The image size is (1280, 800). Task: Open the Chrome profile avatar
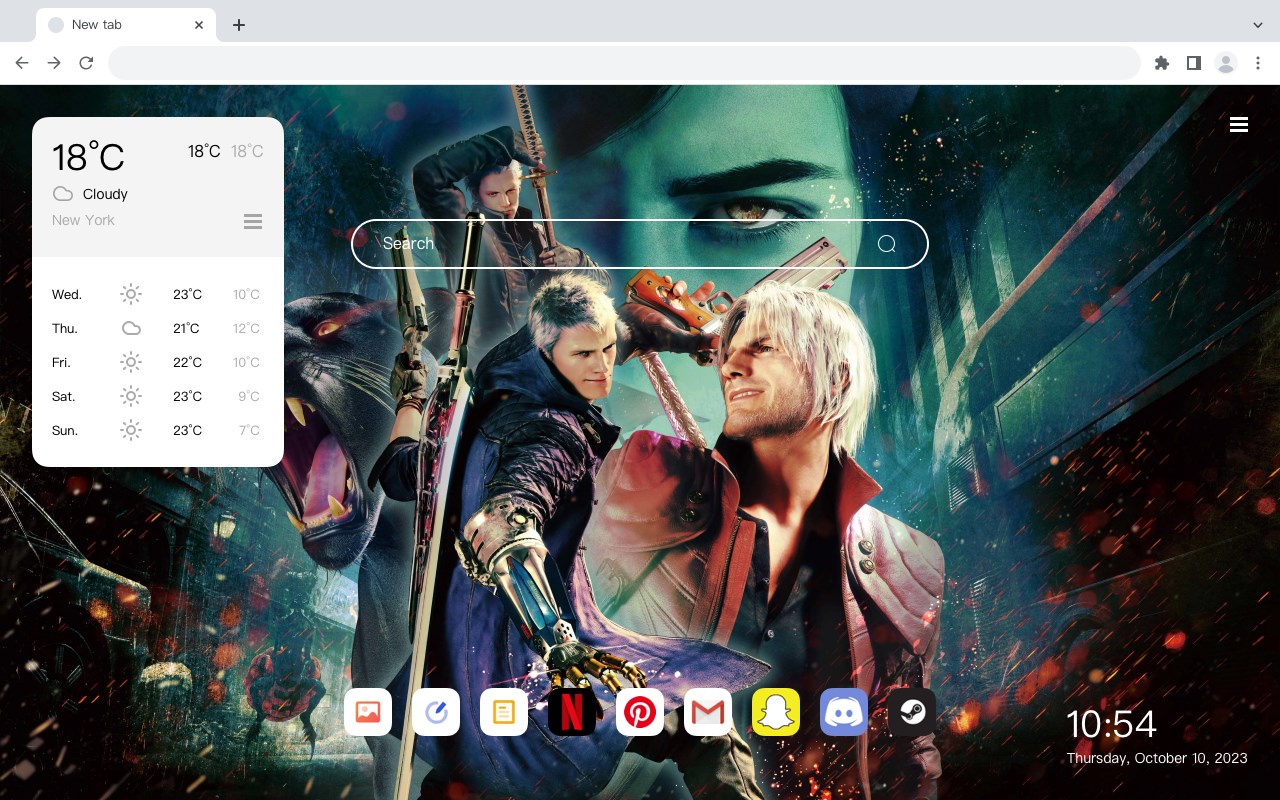tap(1226, 63)
